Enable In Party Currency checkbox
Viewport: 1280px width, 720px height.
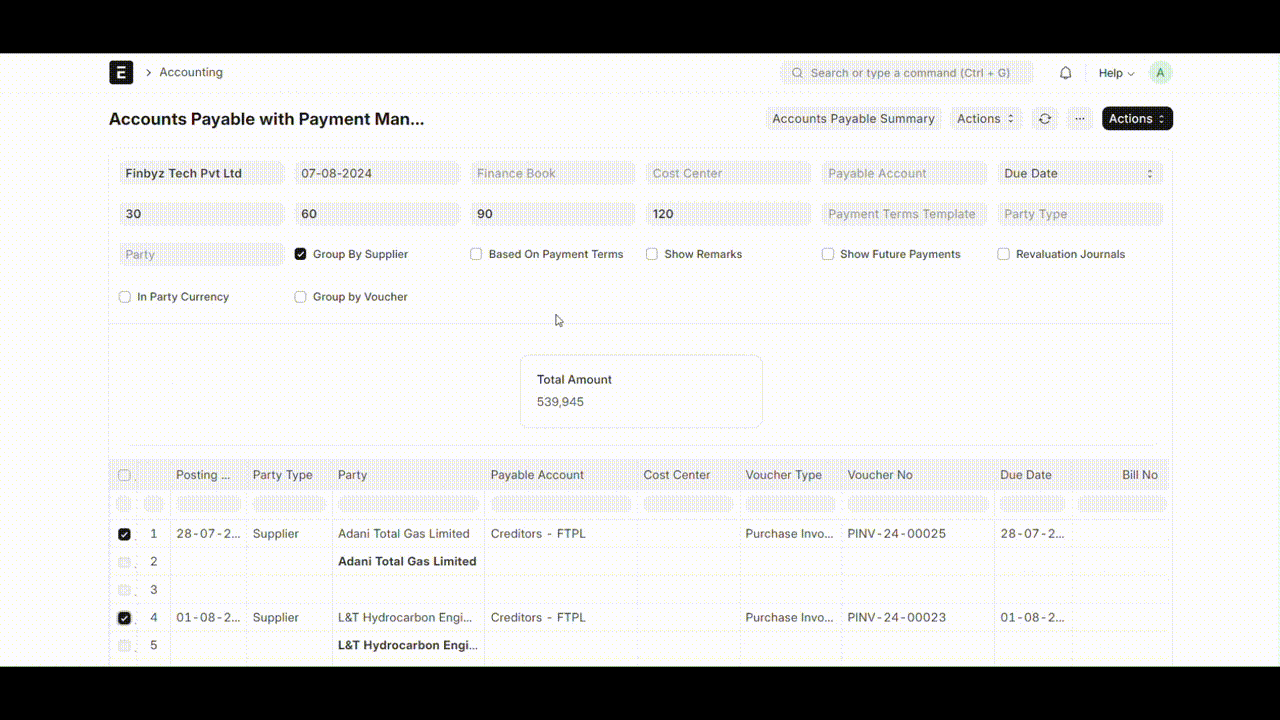pos(125,297)
